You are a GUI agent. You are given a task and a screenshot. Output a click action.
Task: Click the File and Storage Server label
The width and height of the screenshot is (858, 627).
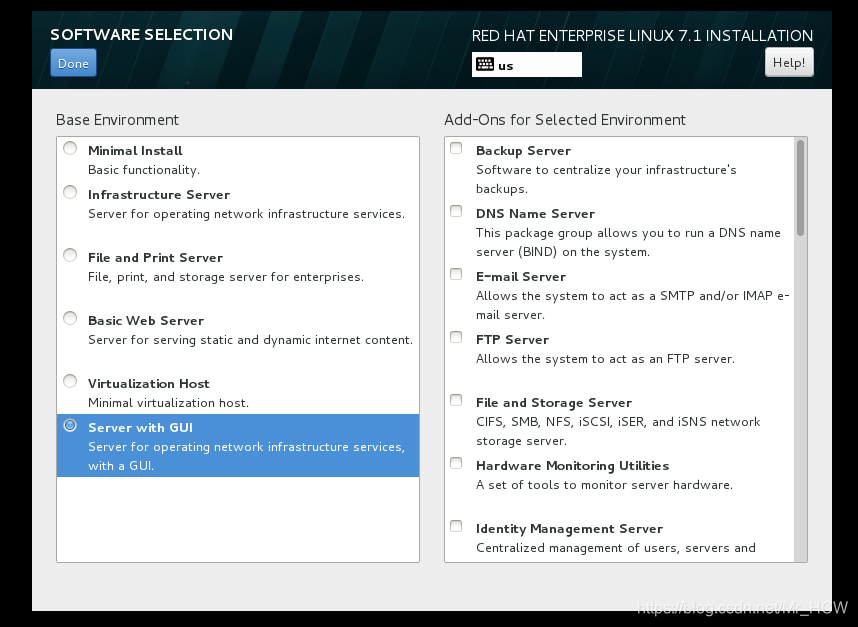tap(554, 403)
